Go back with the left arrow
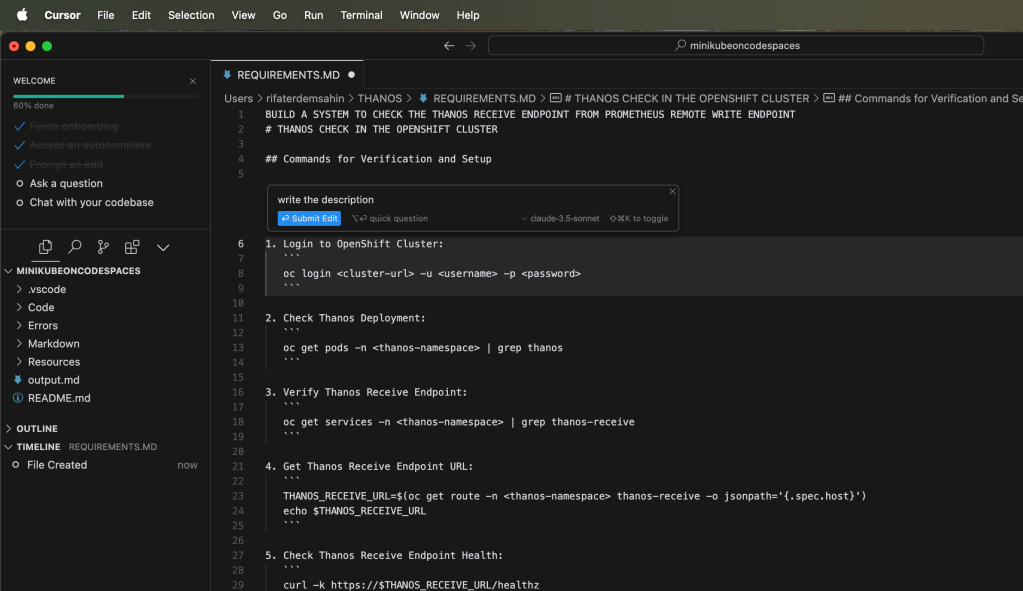The image size is (1023, 591). coord(449,46)
